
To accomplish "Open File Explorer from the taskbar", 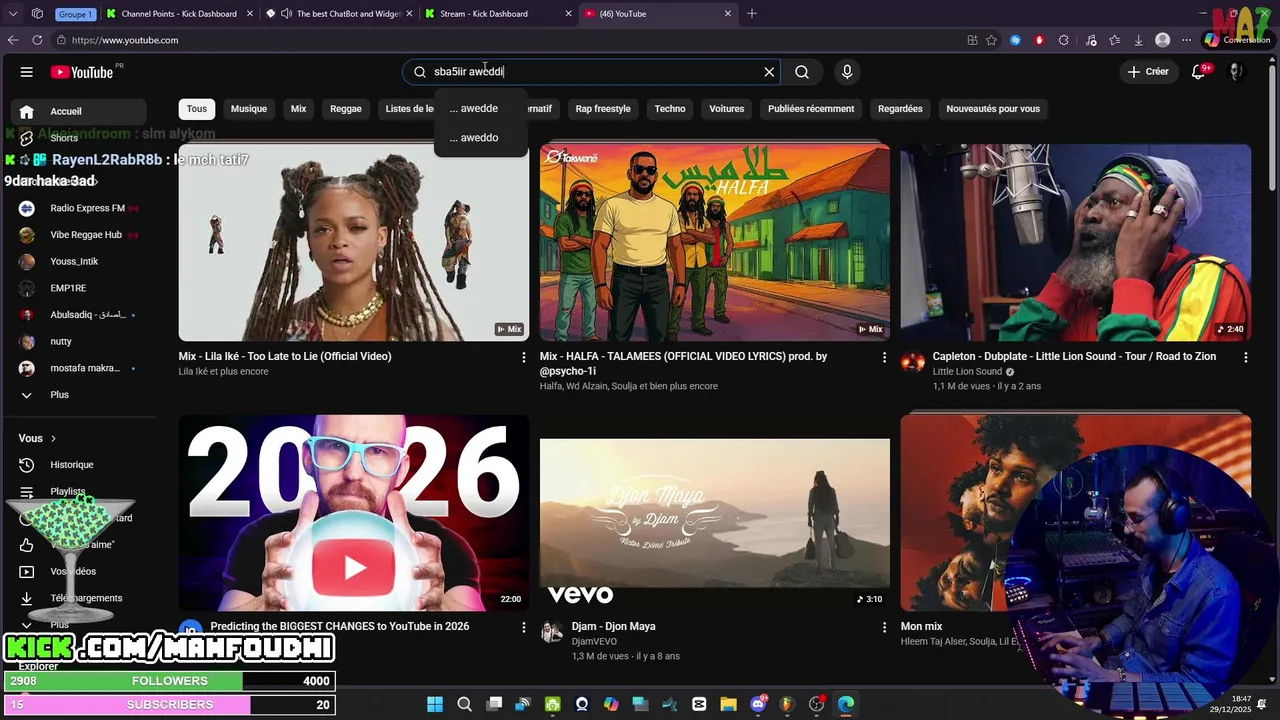I will 728,704.
